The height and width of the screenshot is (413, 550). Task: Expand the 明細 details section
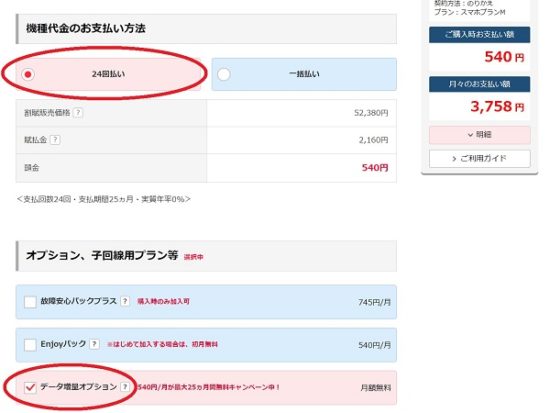pos(479,135)
